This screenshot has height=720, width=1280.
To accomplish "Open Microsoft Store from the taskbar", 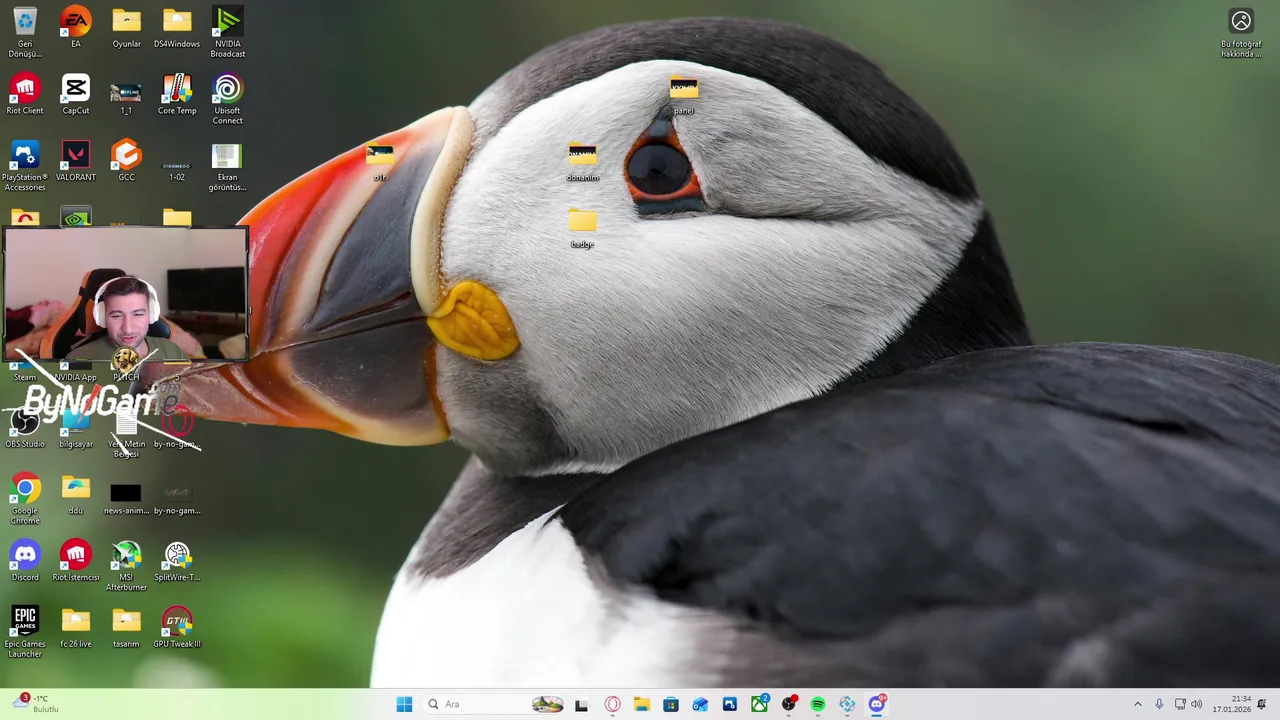I will coord(671,704).
